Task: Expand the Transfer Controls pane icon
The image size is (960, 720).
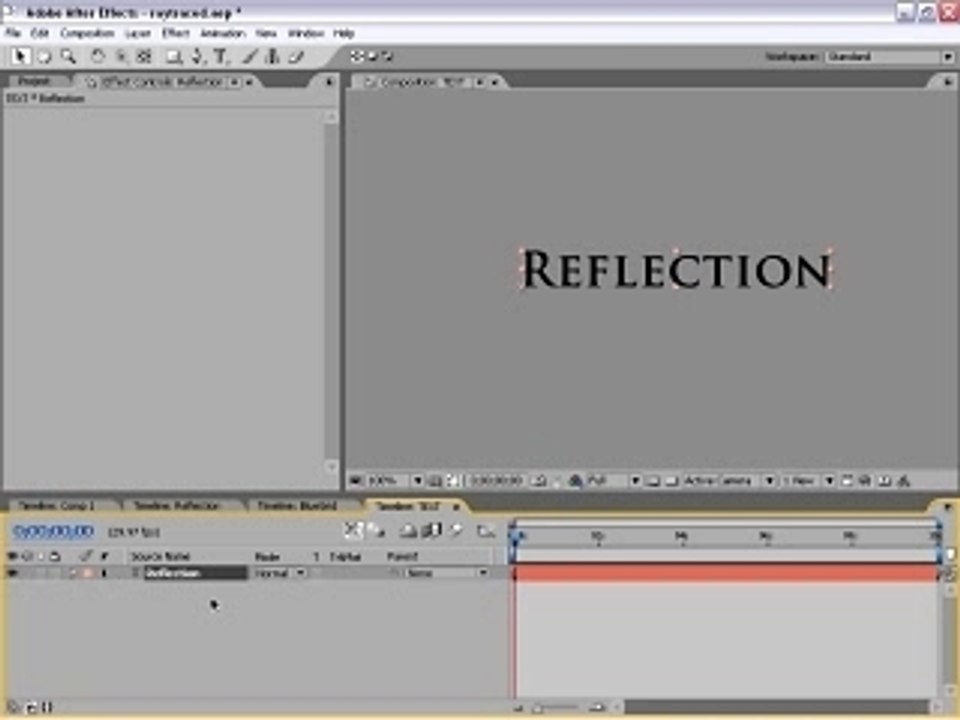Action: point(31,708)
